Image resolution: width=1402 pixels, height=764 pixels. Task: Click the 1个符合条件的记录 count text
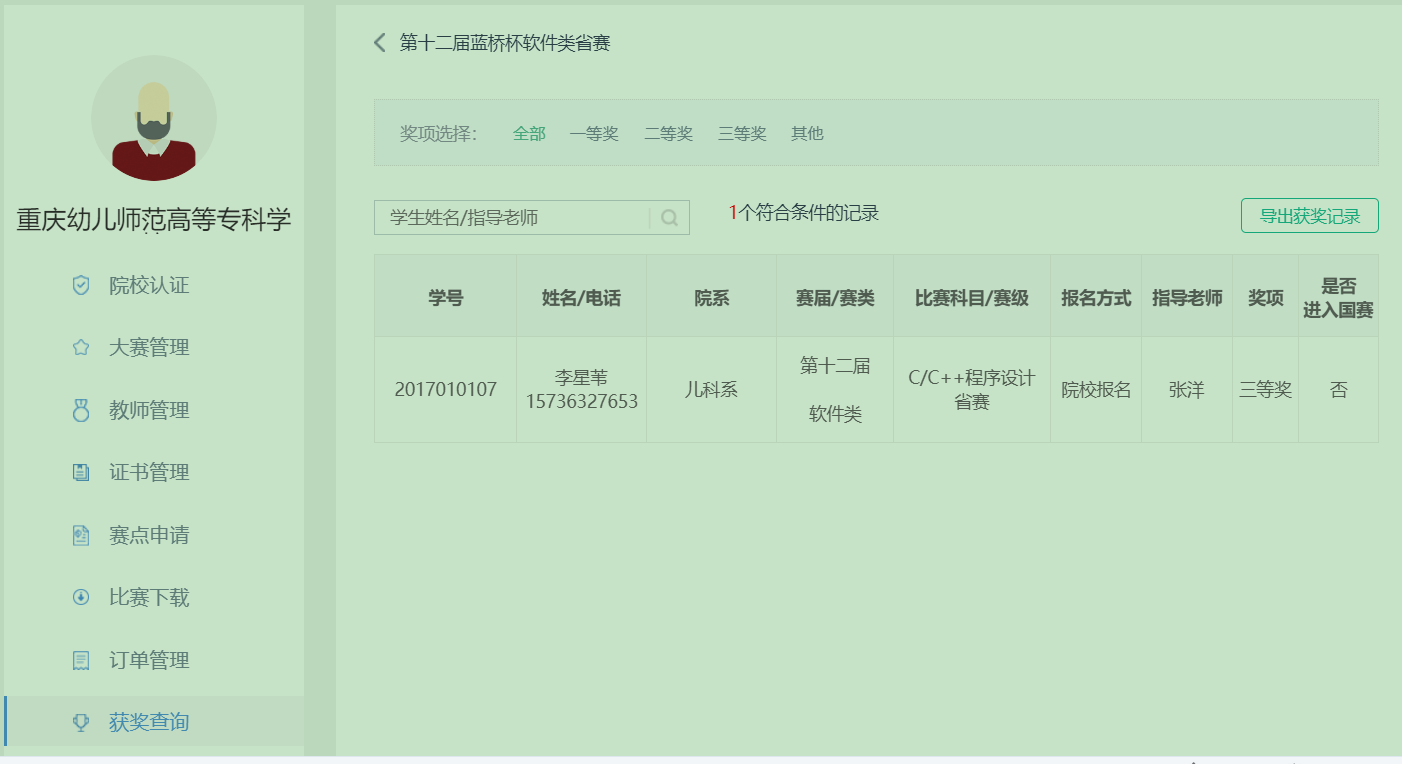(804, 212)
